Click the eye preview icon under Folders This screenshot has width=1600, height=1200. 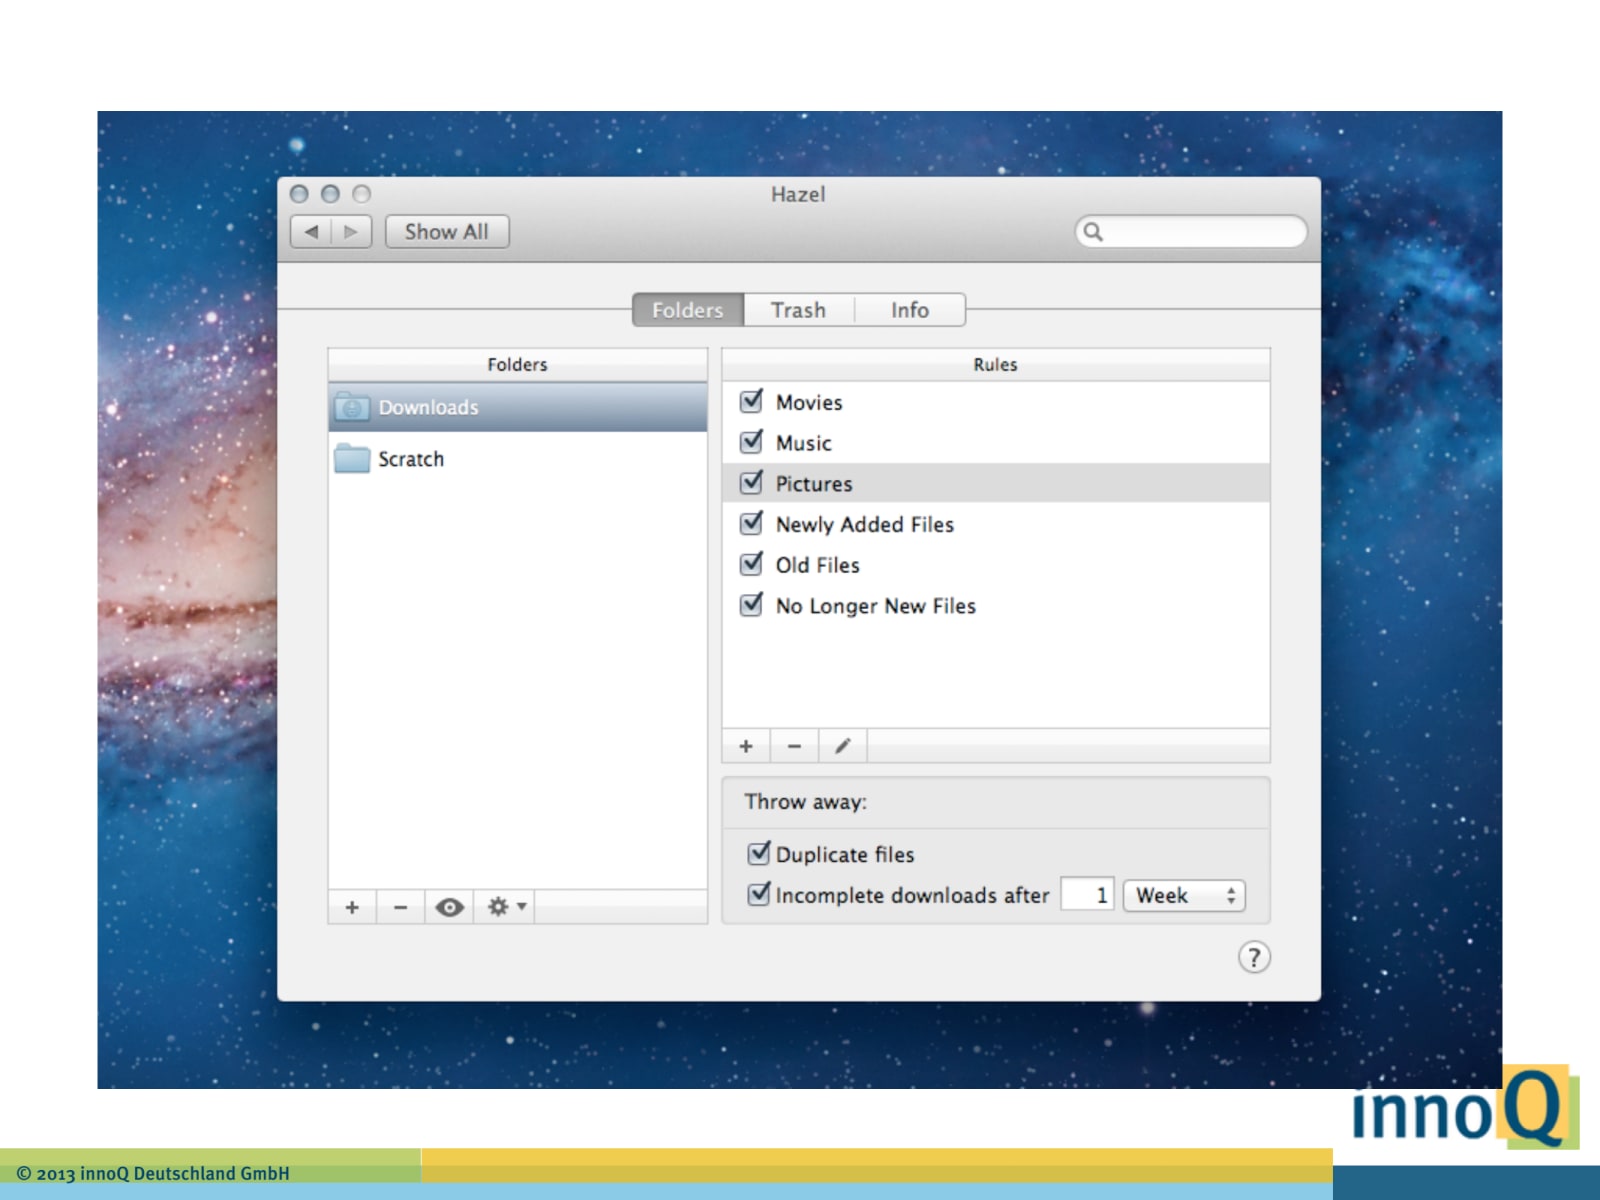450,907
